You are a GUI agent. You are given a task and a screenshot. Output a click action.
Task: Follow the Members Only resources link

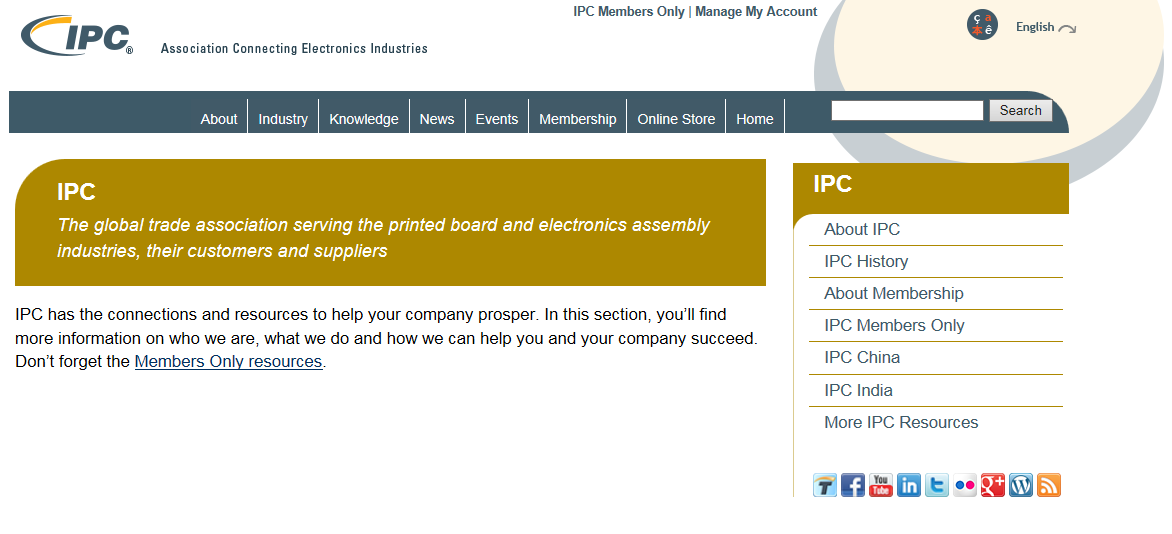point(228,361)
